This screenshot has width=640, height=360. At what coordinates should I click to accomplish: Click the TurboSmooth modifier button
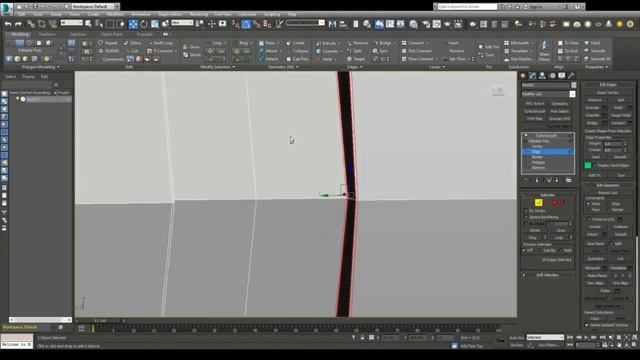pos(535,111)
